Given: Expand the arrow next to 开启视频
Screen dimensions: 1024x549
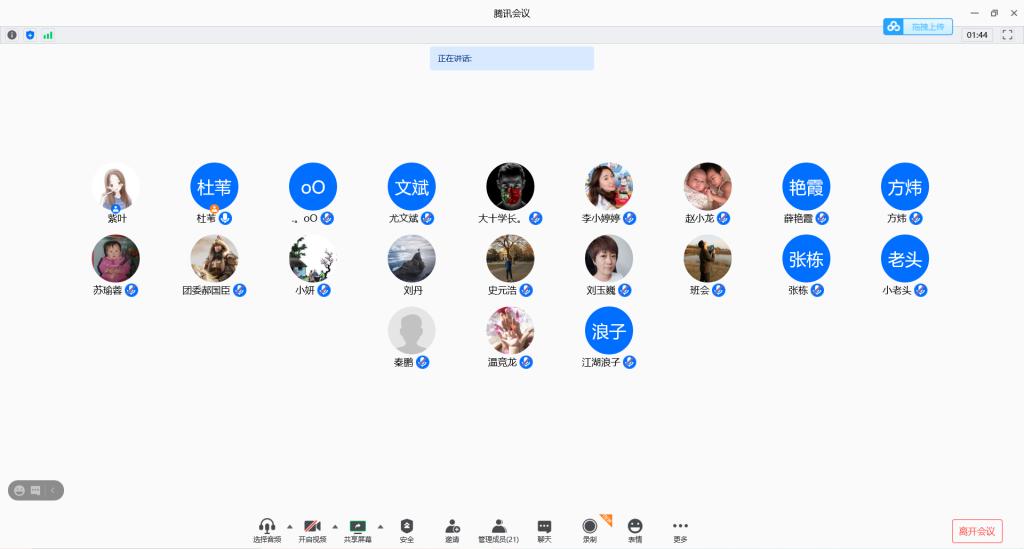Looking at the screenshot, I should tap(335, 526).
